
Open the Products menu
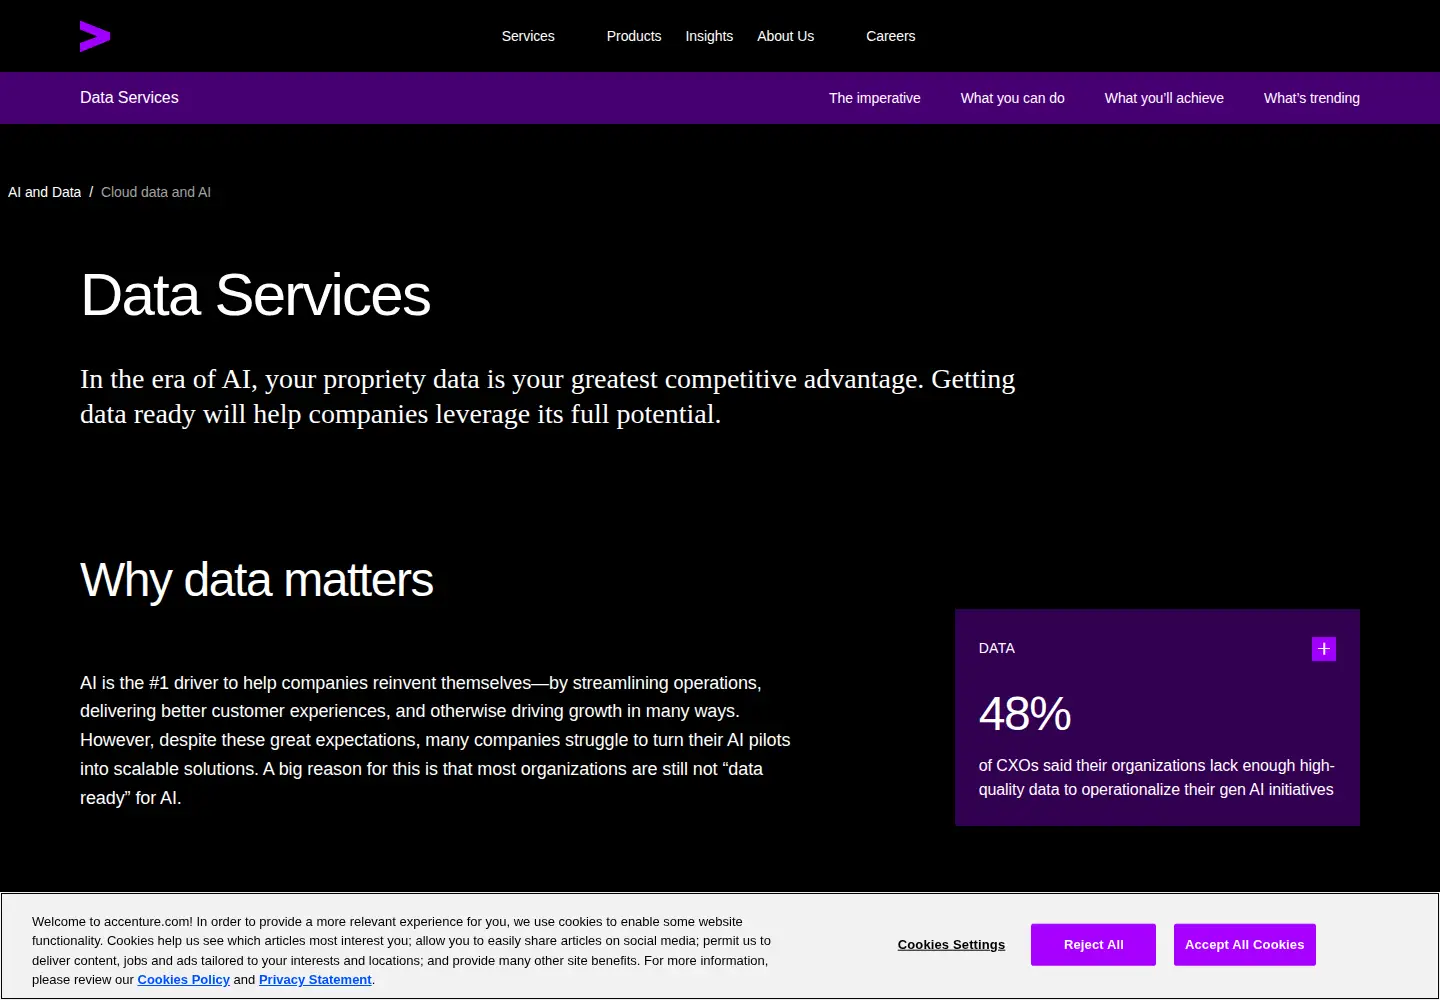coord(634,36)
